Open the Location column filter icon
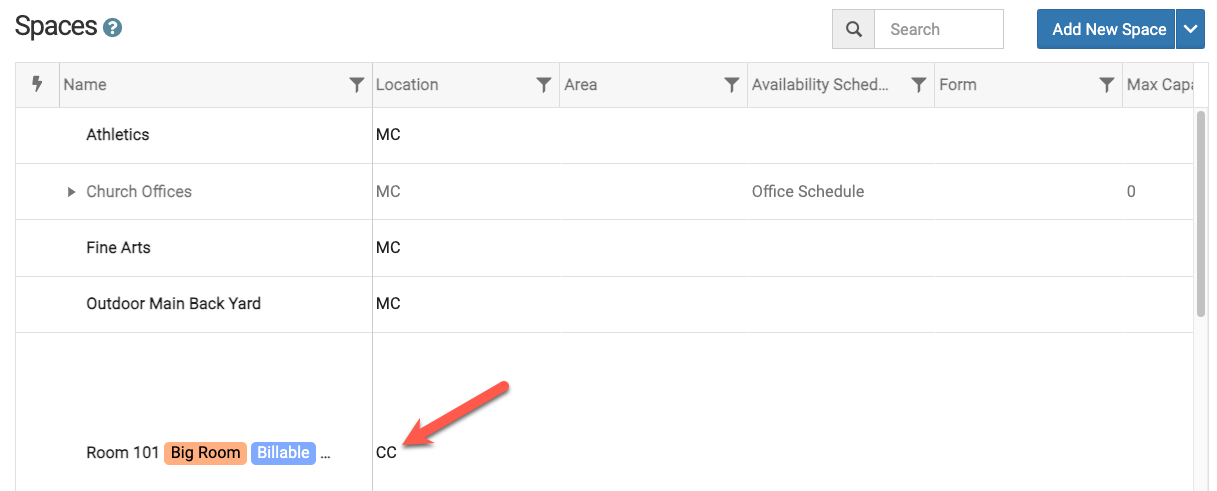 click(544, 85)
